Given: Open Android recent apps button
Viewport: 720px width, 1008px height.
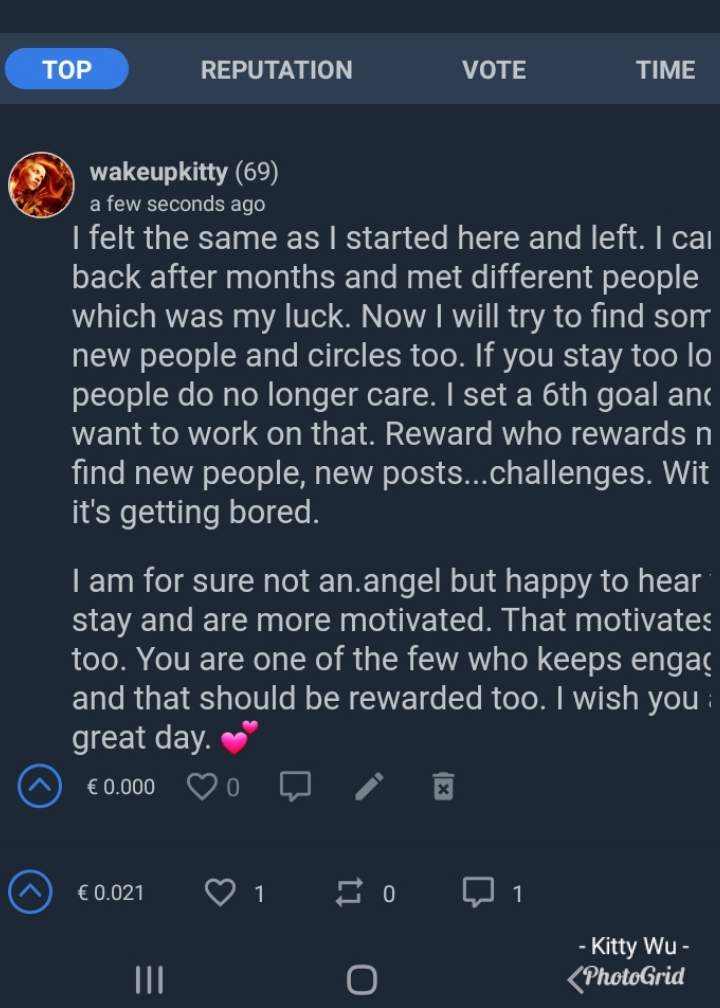Looking at the screenshot, I should point(149,979).
